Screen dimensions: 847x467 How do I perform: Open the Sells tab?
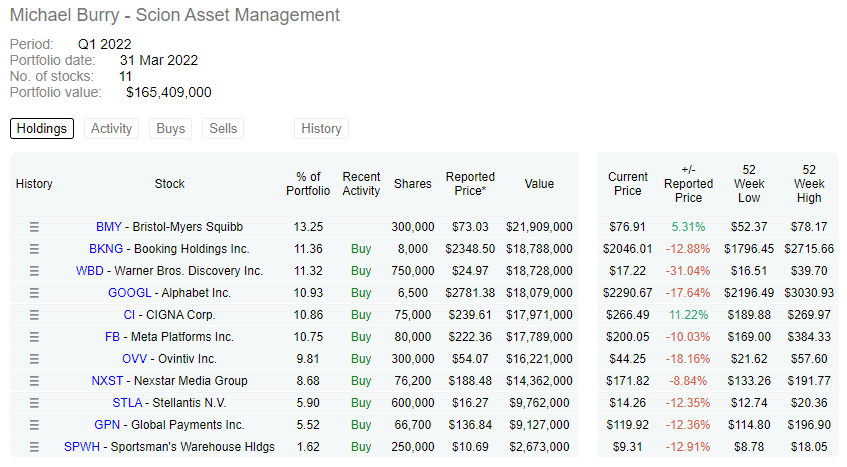pyautogui.click(x=223, y=128)
